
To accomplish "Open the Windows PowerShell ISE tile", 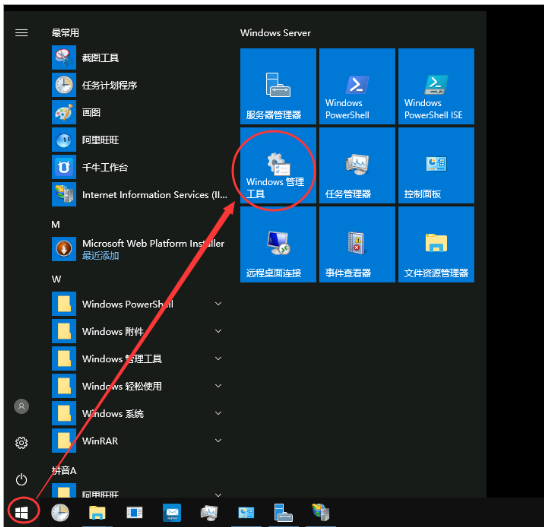I will pyautogui.click(x=436, y=86).
